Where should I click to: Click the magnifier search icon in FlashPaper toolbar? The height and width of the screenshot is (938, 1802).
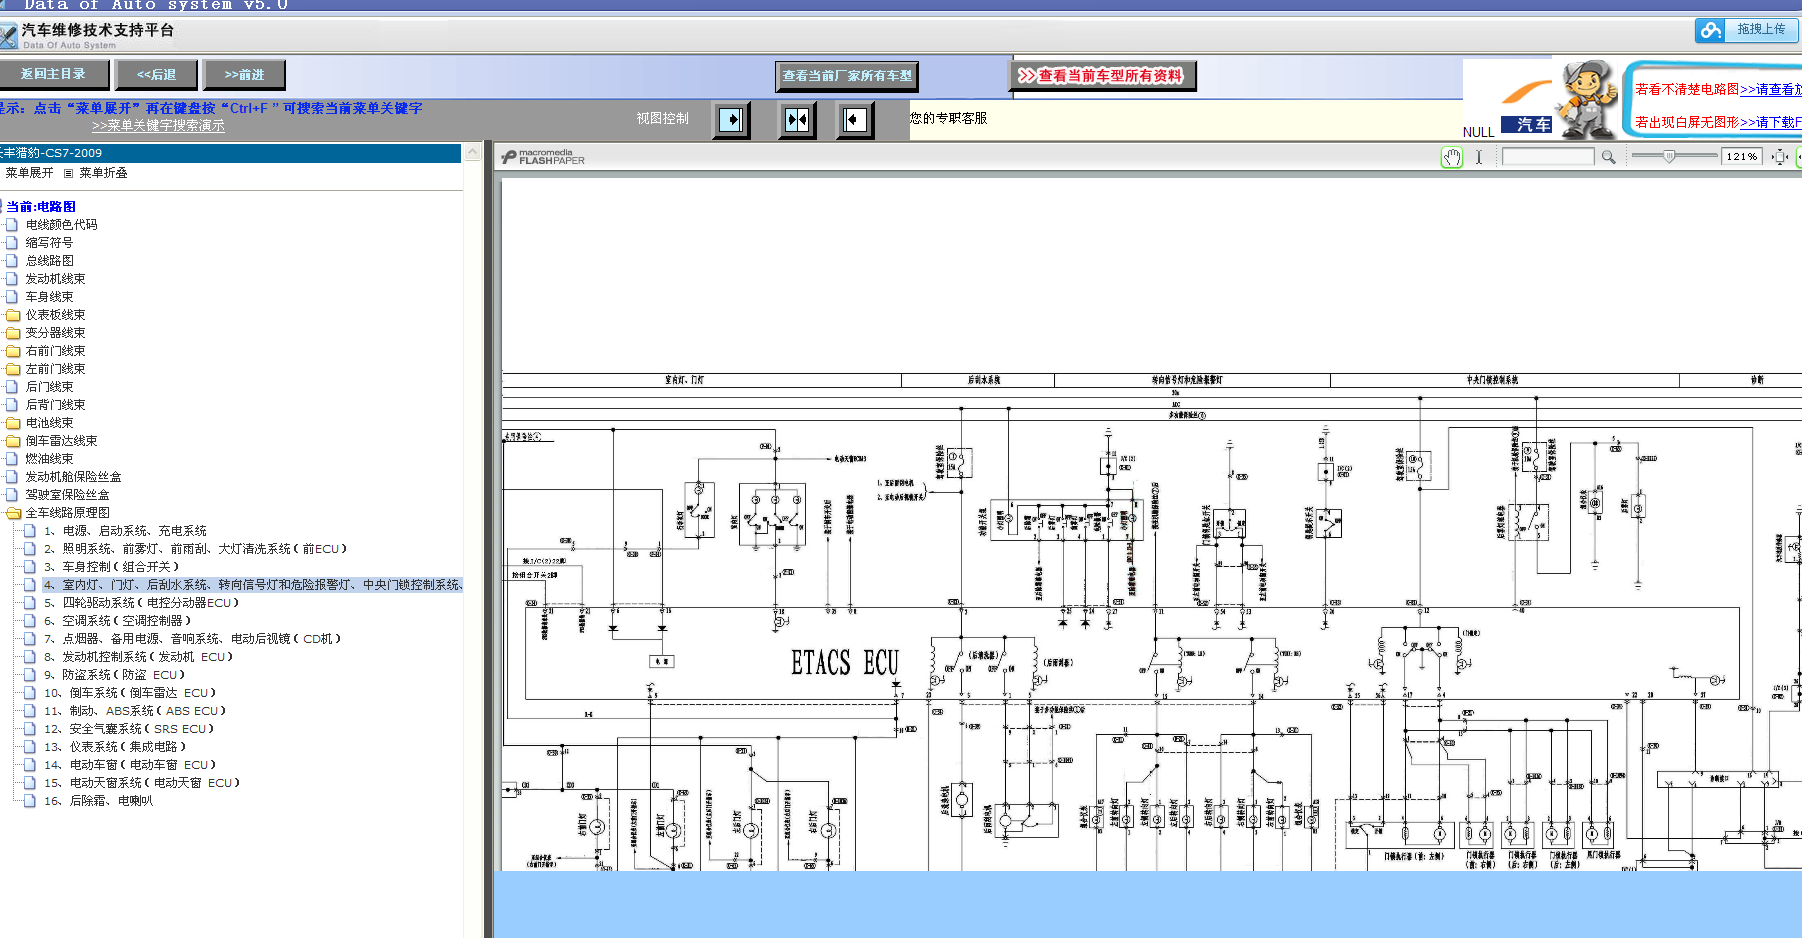tap(1608, 157)
